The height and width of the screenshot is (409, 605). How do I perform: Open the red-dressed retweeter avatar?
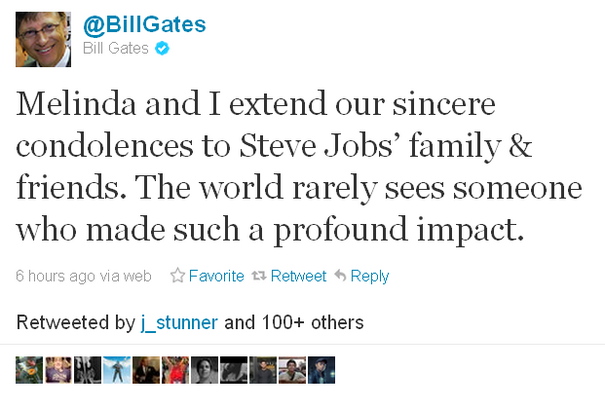point(175,370)
